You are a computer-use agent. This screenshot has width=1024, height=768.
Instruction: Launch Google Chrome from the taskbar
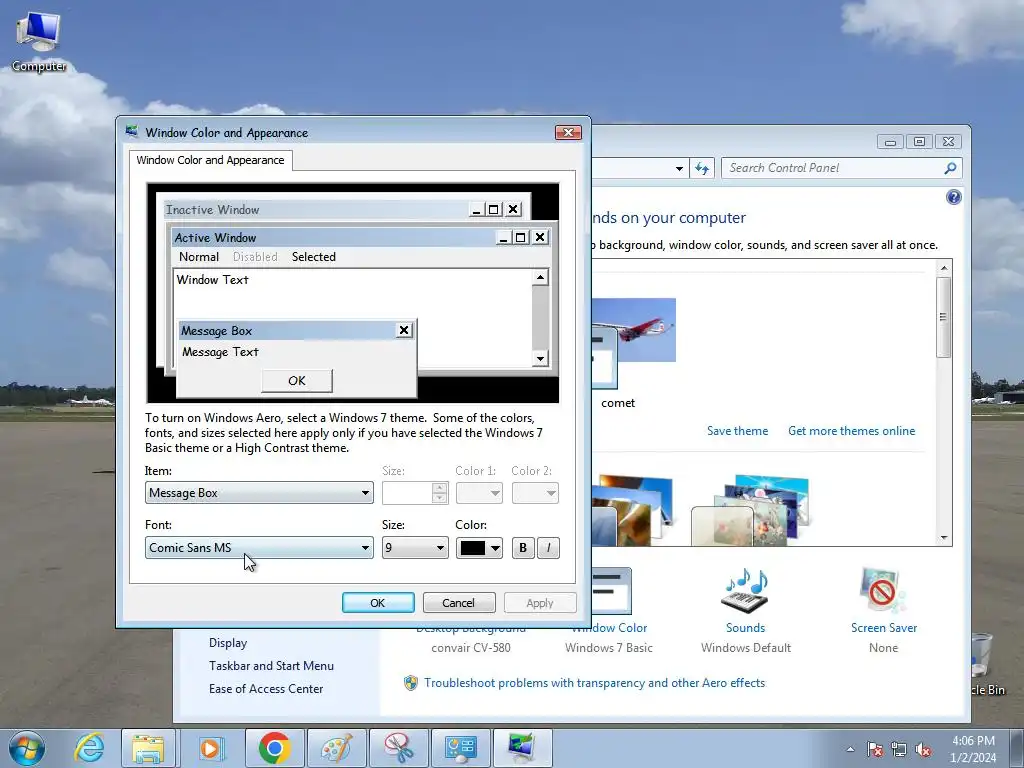coord(274,748)
